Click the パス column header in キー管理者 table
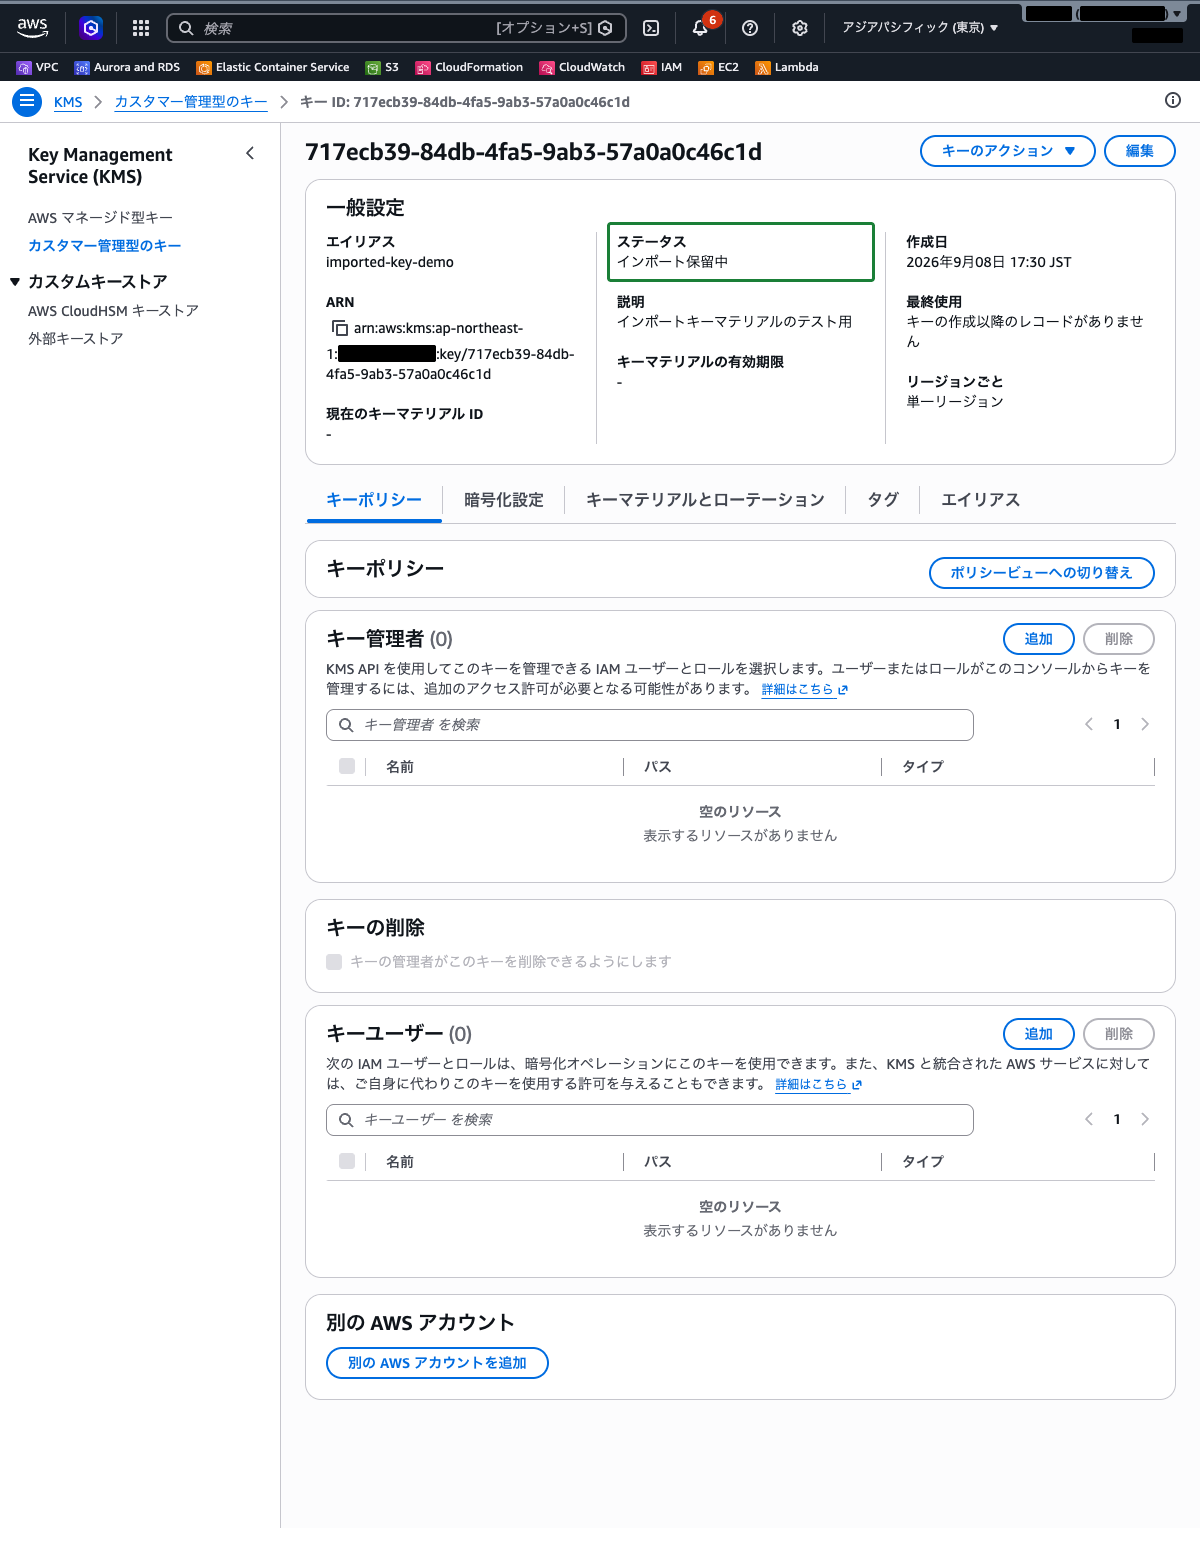The width and height of the screenshot is (1200, 1563). (658, 767)
